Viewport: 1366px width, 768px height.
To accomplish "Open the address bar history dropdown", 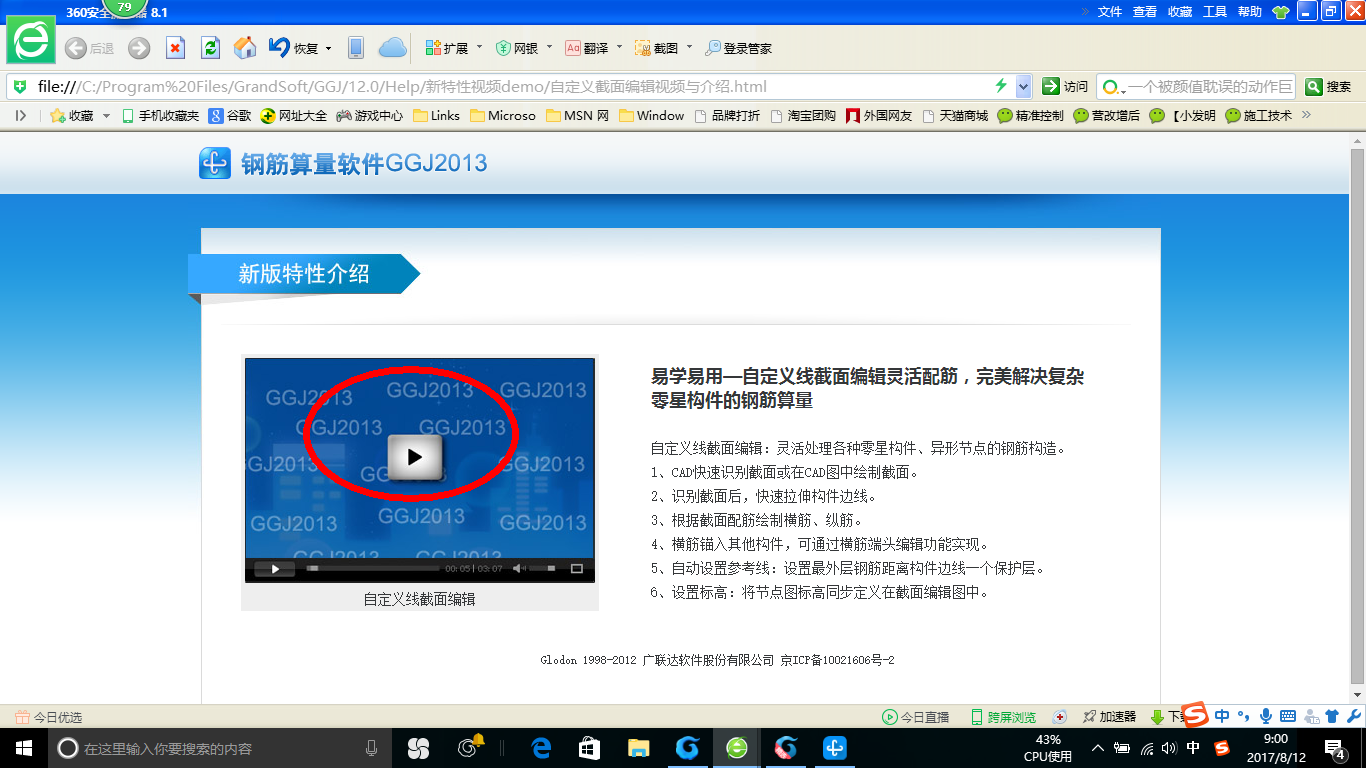I will 1023,86.
